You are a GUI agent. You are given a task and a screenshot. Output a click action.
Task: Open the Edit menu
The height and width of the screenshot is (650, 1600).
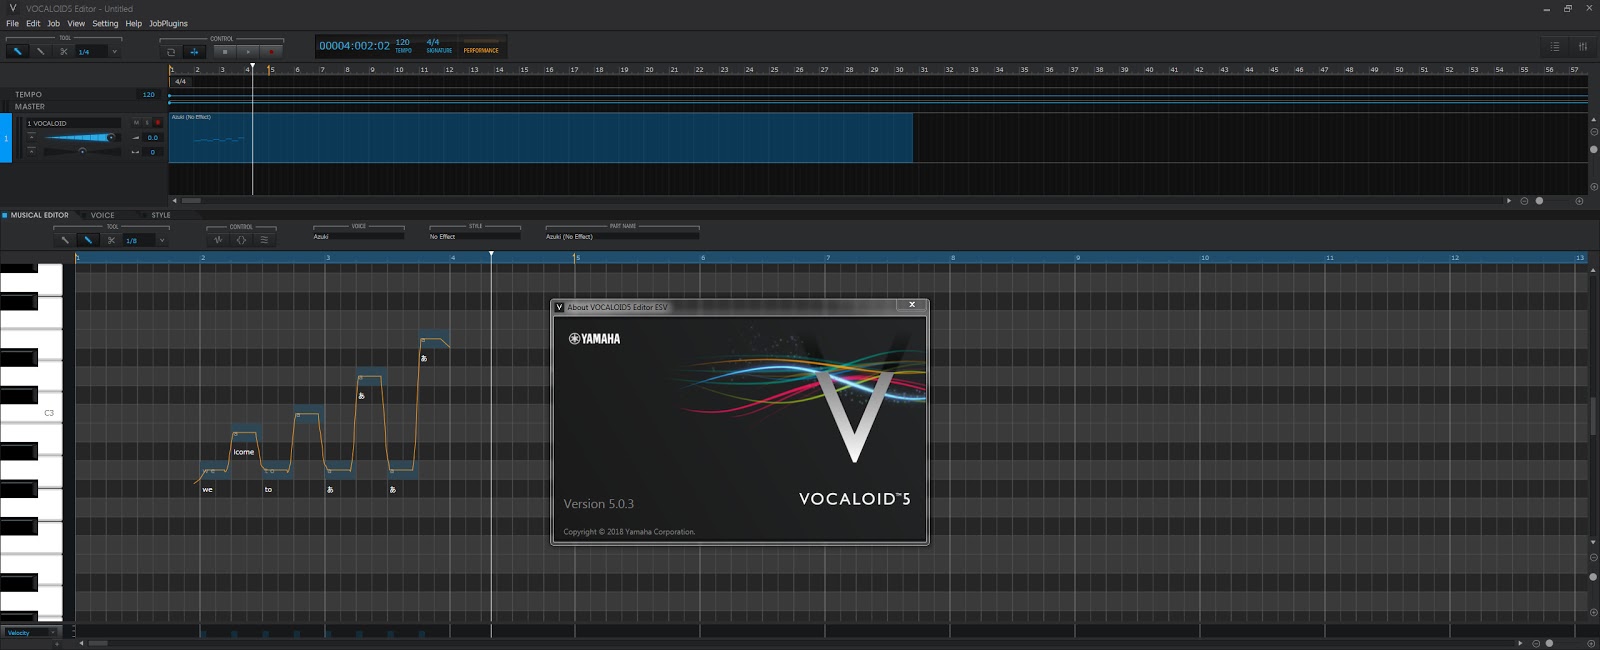[x=33, y=23]
